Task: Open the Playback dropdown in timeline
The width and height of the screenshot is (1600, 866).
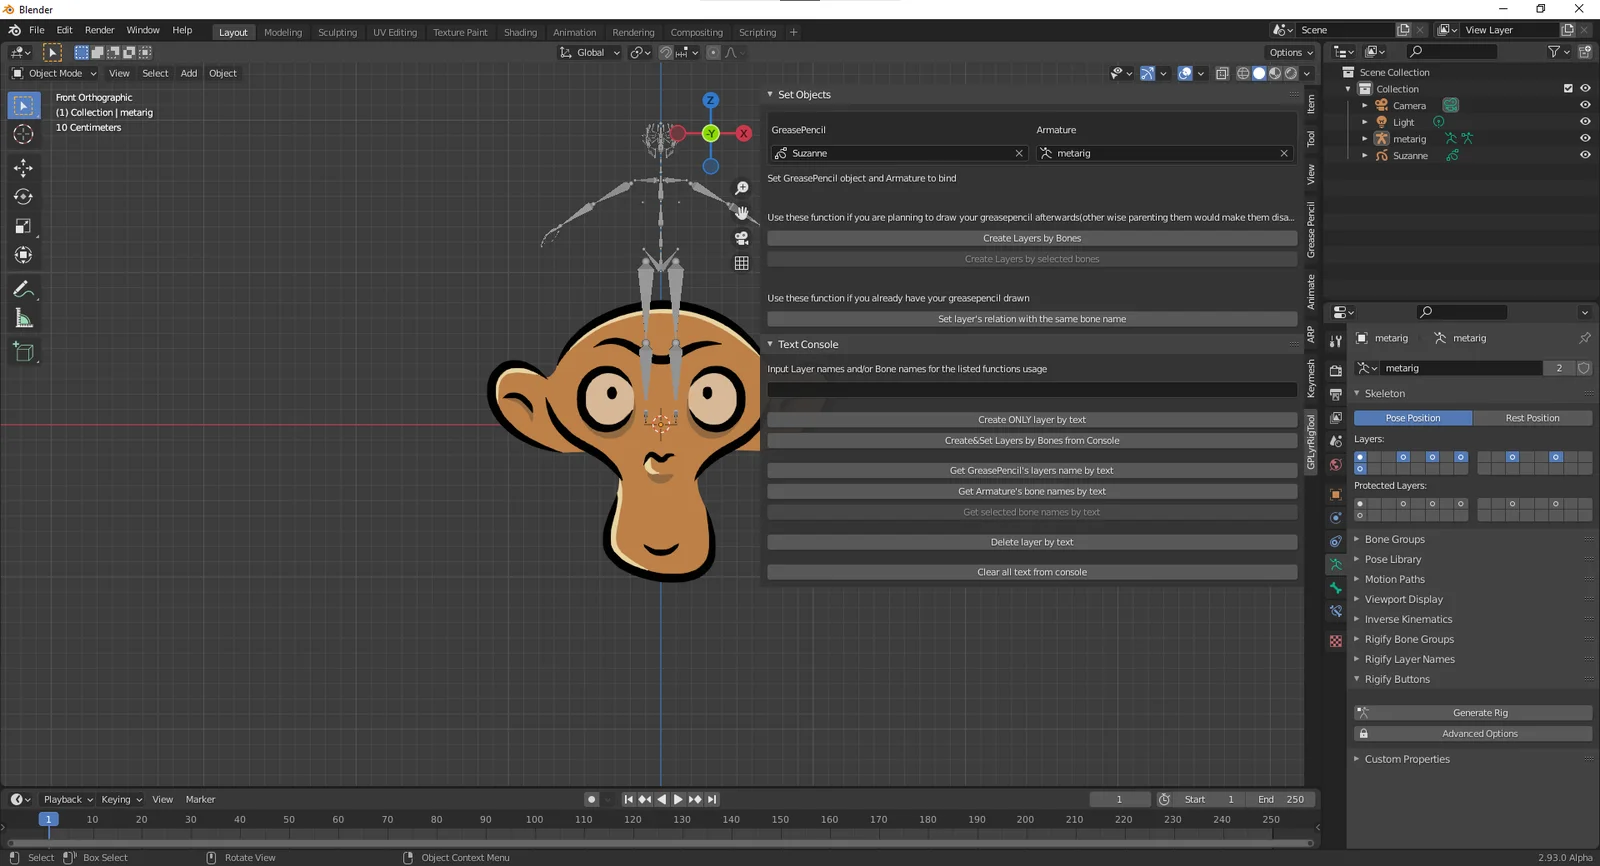Action: tap(67, 800)
